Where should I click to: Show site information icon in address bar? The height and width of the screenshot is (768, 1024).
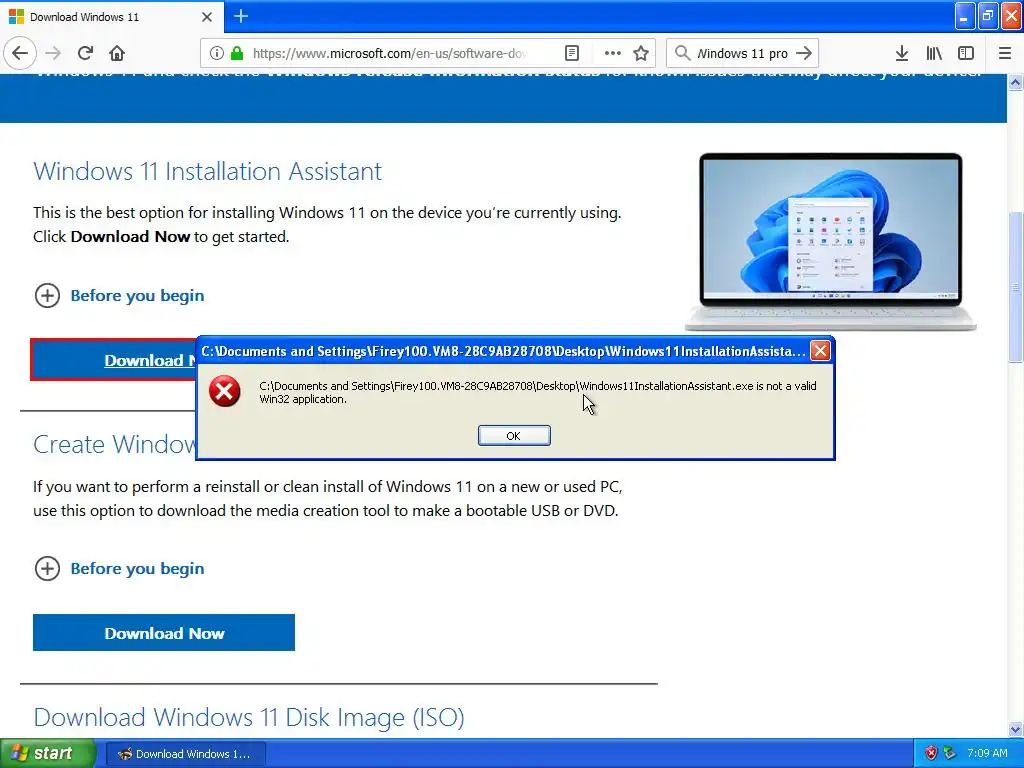[x=216, y=53]
